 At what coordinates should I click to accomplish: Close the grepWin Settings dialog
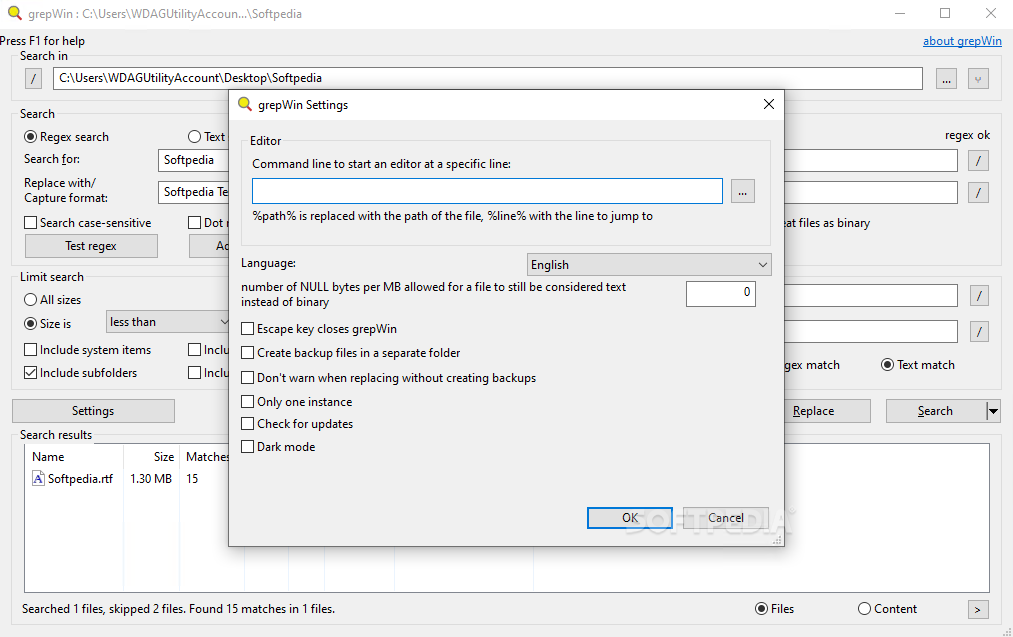coord(769,104)
